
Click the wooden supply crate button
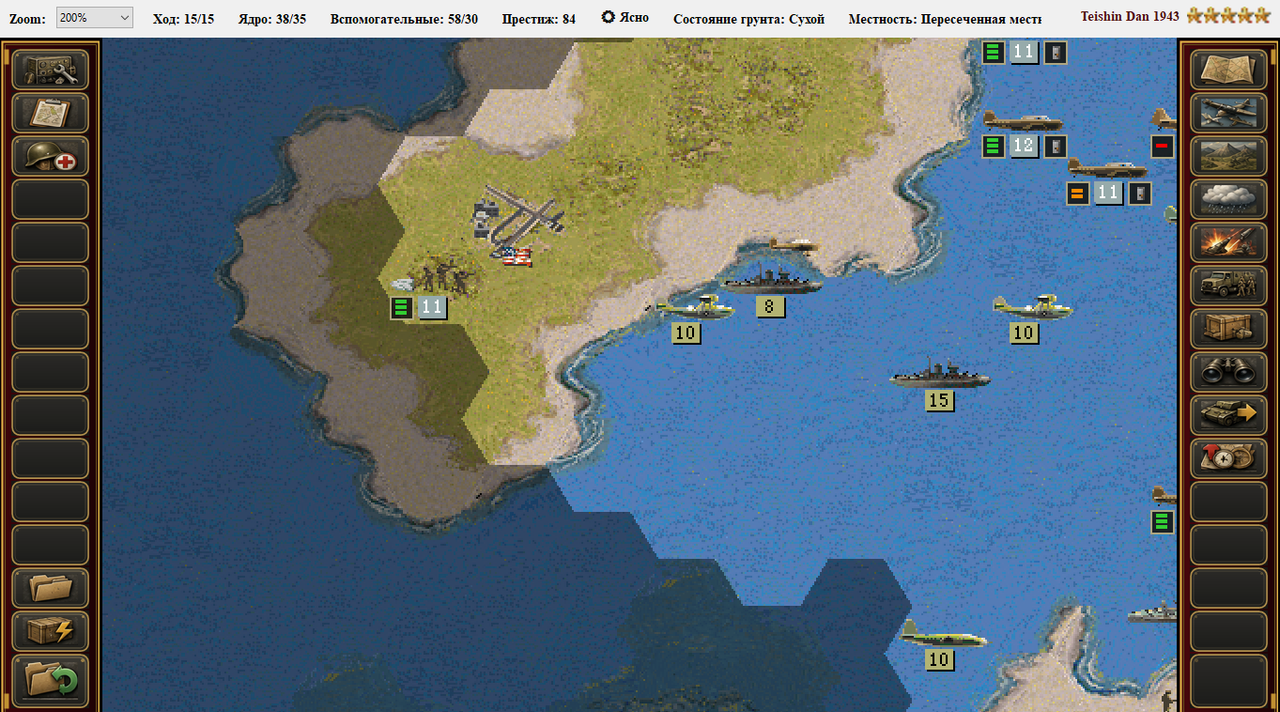click(1228, 328)
